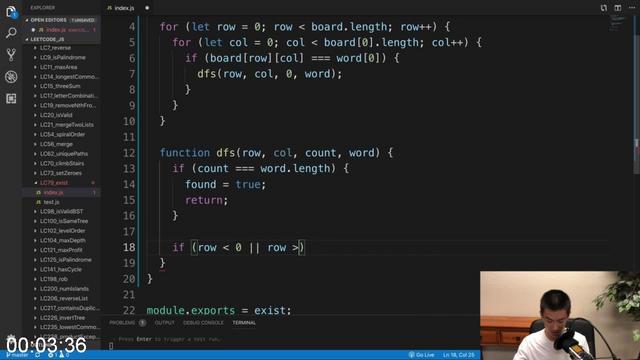
Task: Expand the LC21_mergeTwoLists folder
Action: 67,125
